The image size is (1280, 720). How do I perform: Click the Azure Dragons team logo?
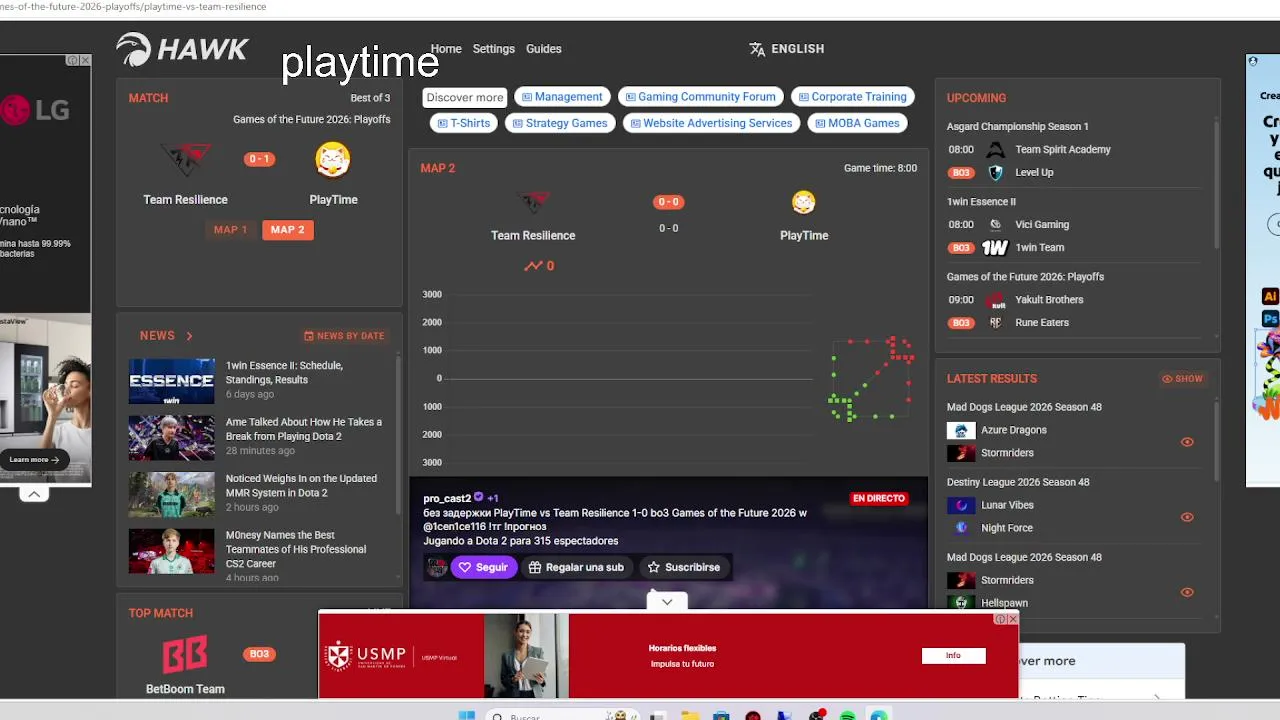961,431
